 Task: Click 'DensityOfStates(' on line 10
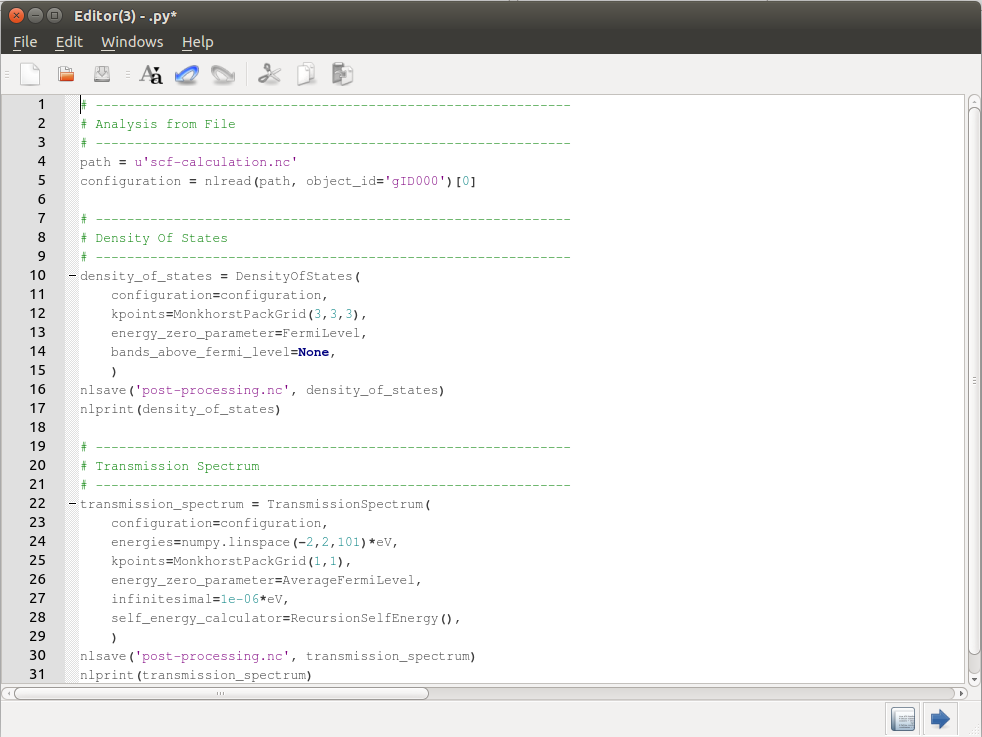click(x=298, y=276)
